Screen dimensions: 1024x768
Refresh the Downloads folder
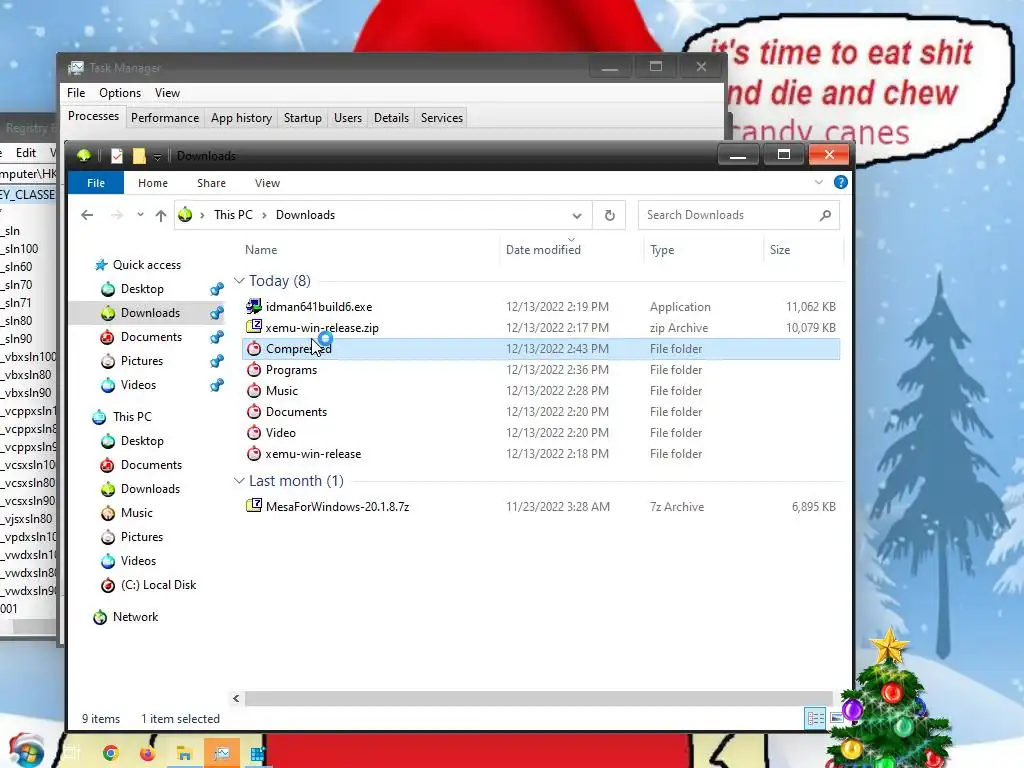609,216
